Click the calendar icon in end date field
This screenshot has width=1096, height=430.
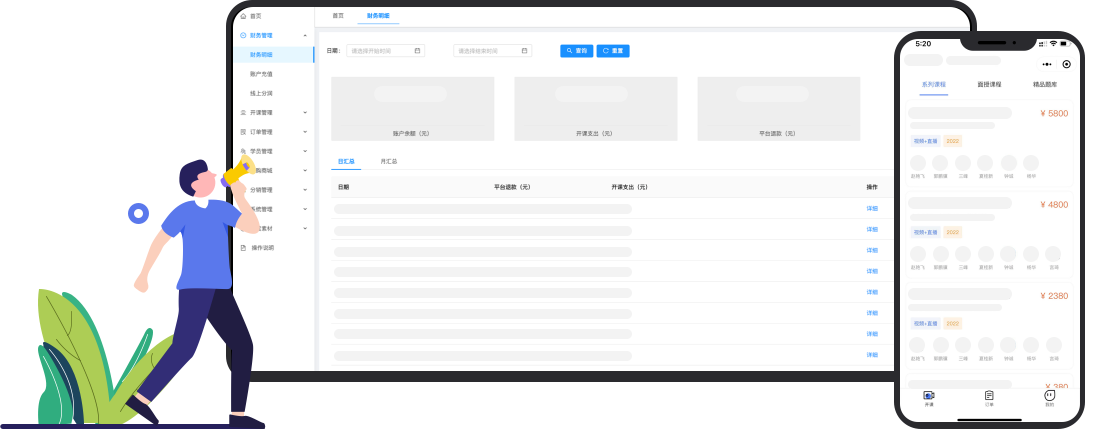pos(524,50)
